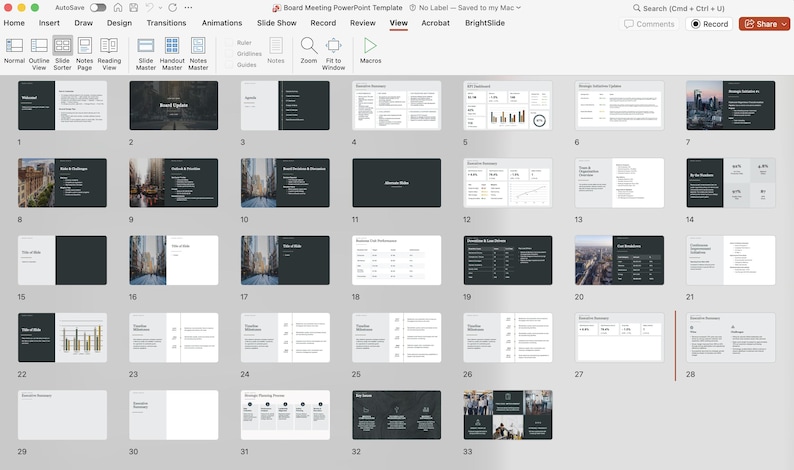Select slide 1 Welcome thumbnail

click(x=62, y=105)
